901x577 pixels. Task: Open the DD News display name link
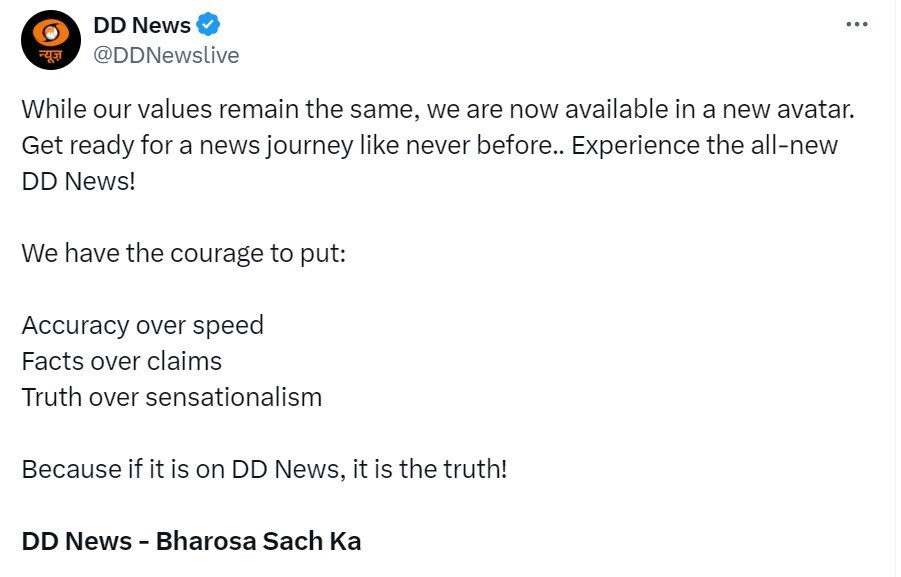[142, 25]
